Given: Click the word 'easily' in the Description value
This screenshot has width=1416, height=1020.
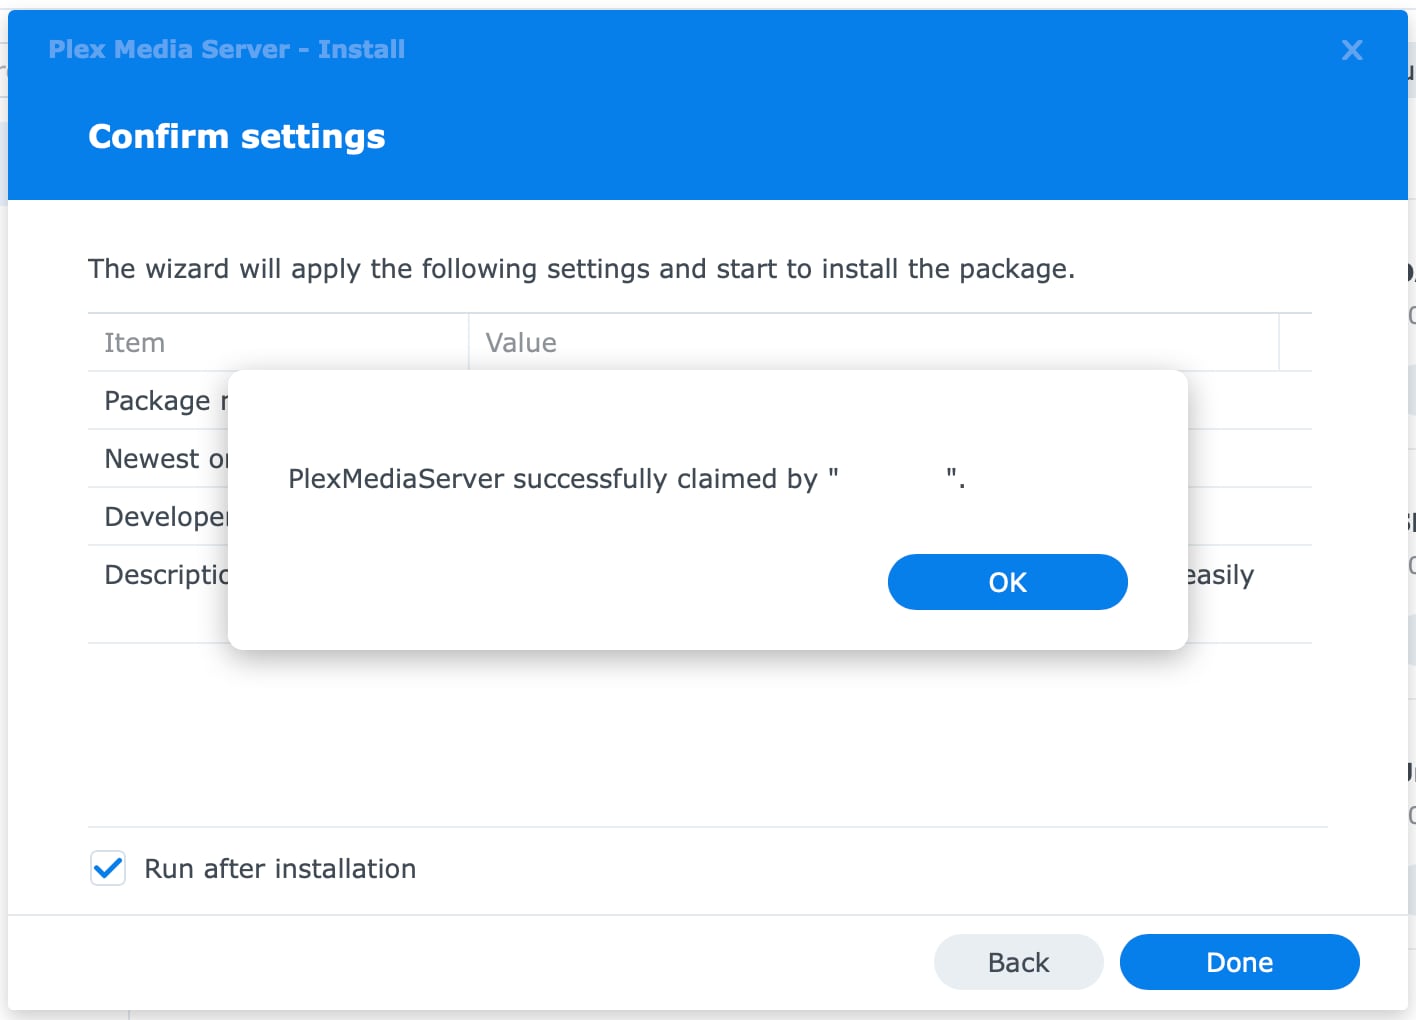Looking at the screenshot, I should [1220, 575].
